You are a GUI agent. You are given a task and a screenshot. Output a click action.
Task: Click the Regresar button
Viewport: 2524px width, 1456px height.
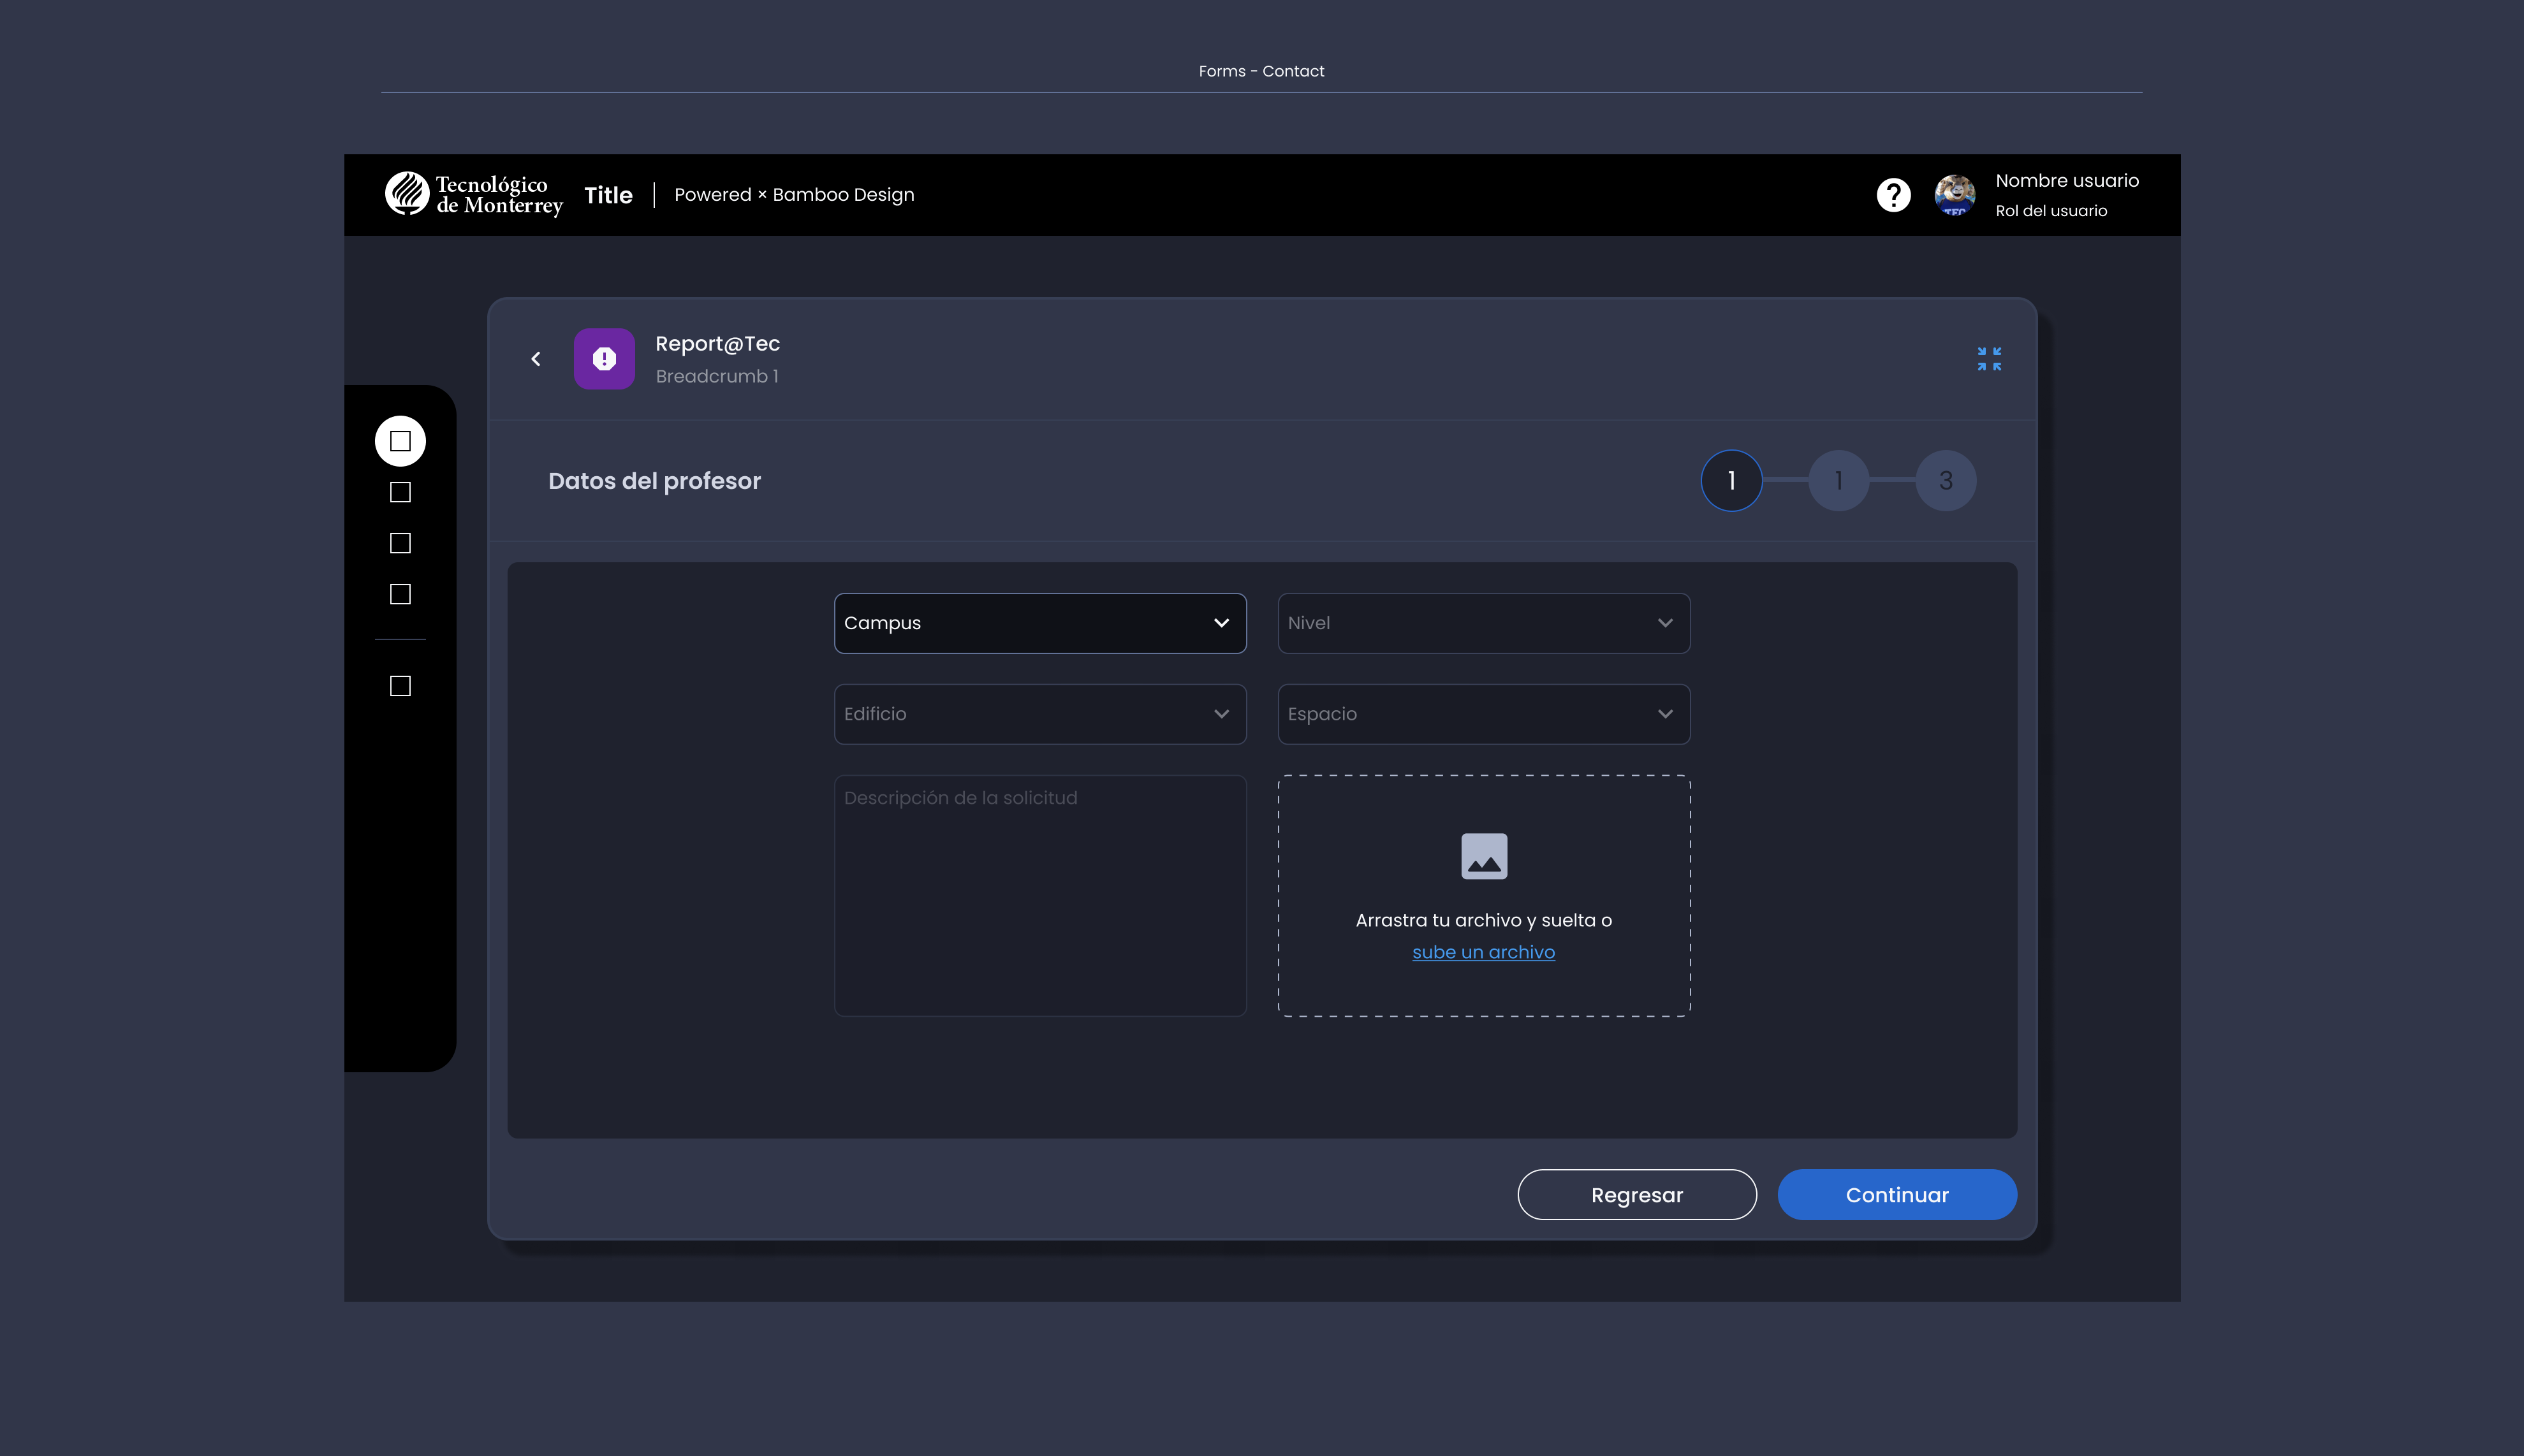1637,1195
